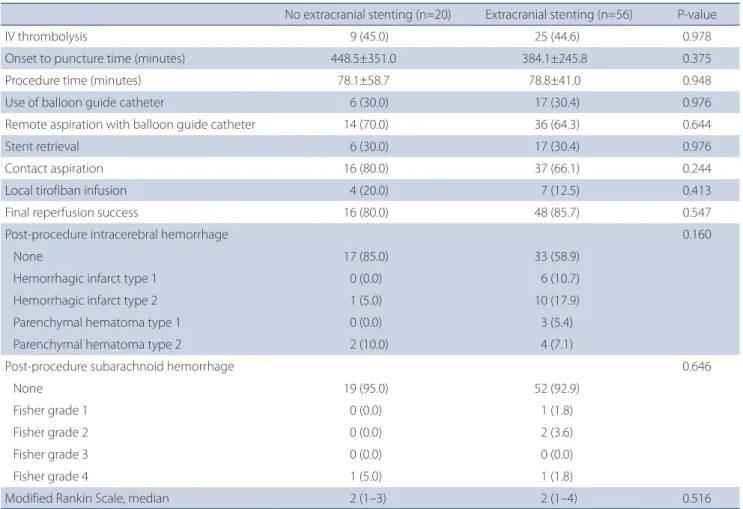Click the value 3 (5.4)
This screenshot has height=509, width=743.
557,323
